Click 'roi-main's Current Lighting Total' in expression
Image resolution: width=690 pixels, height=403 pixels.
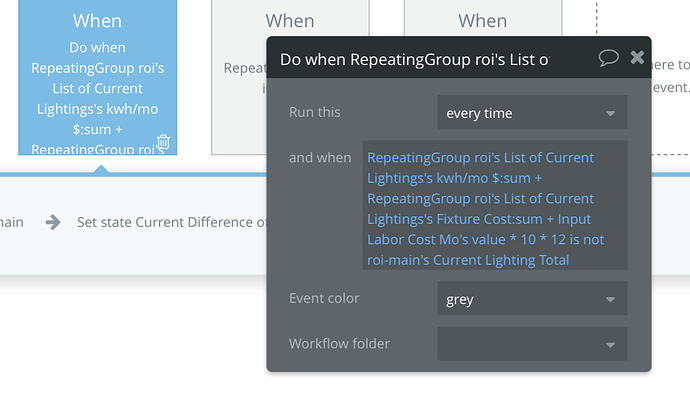pyautogui.click(x=468, y=260)
